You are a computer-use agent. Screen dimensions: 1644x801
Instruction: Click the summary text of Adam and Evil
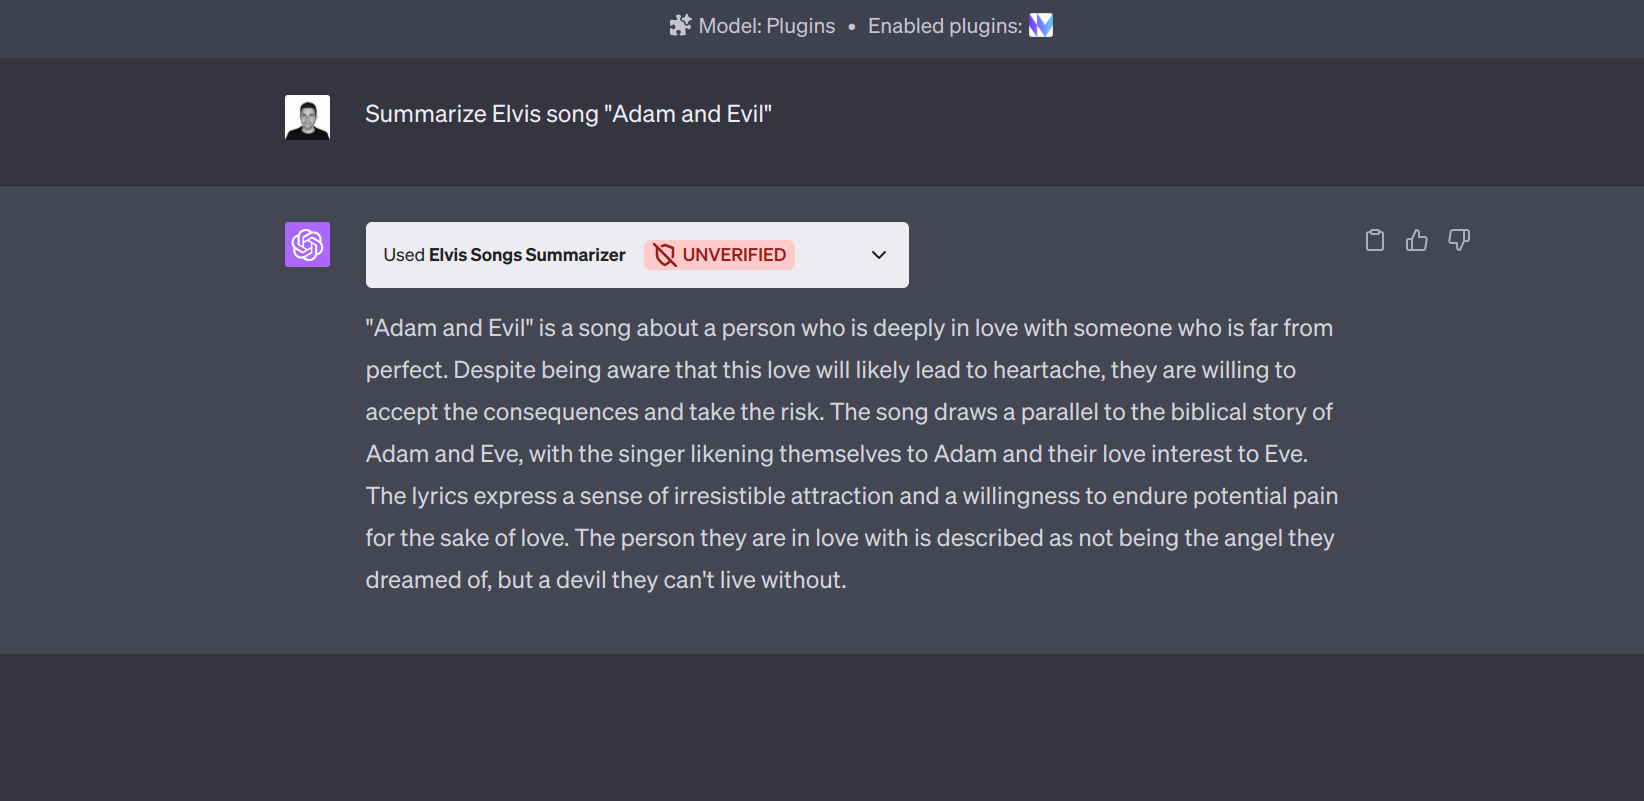click(x=851, y=453)
